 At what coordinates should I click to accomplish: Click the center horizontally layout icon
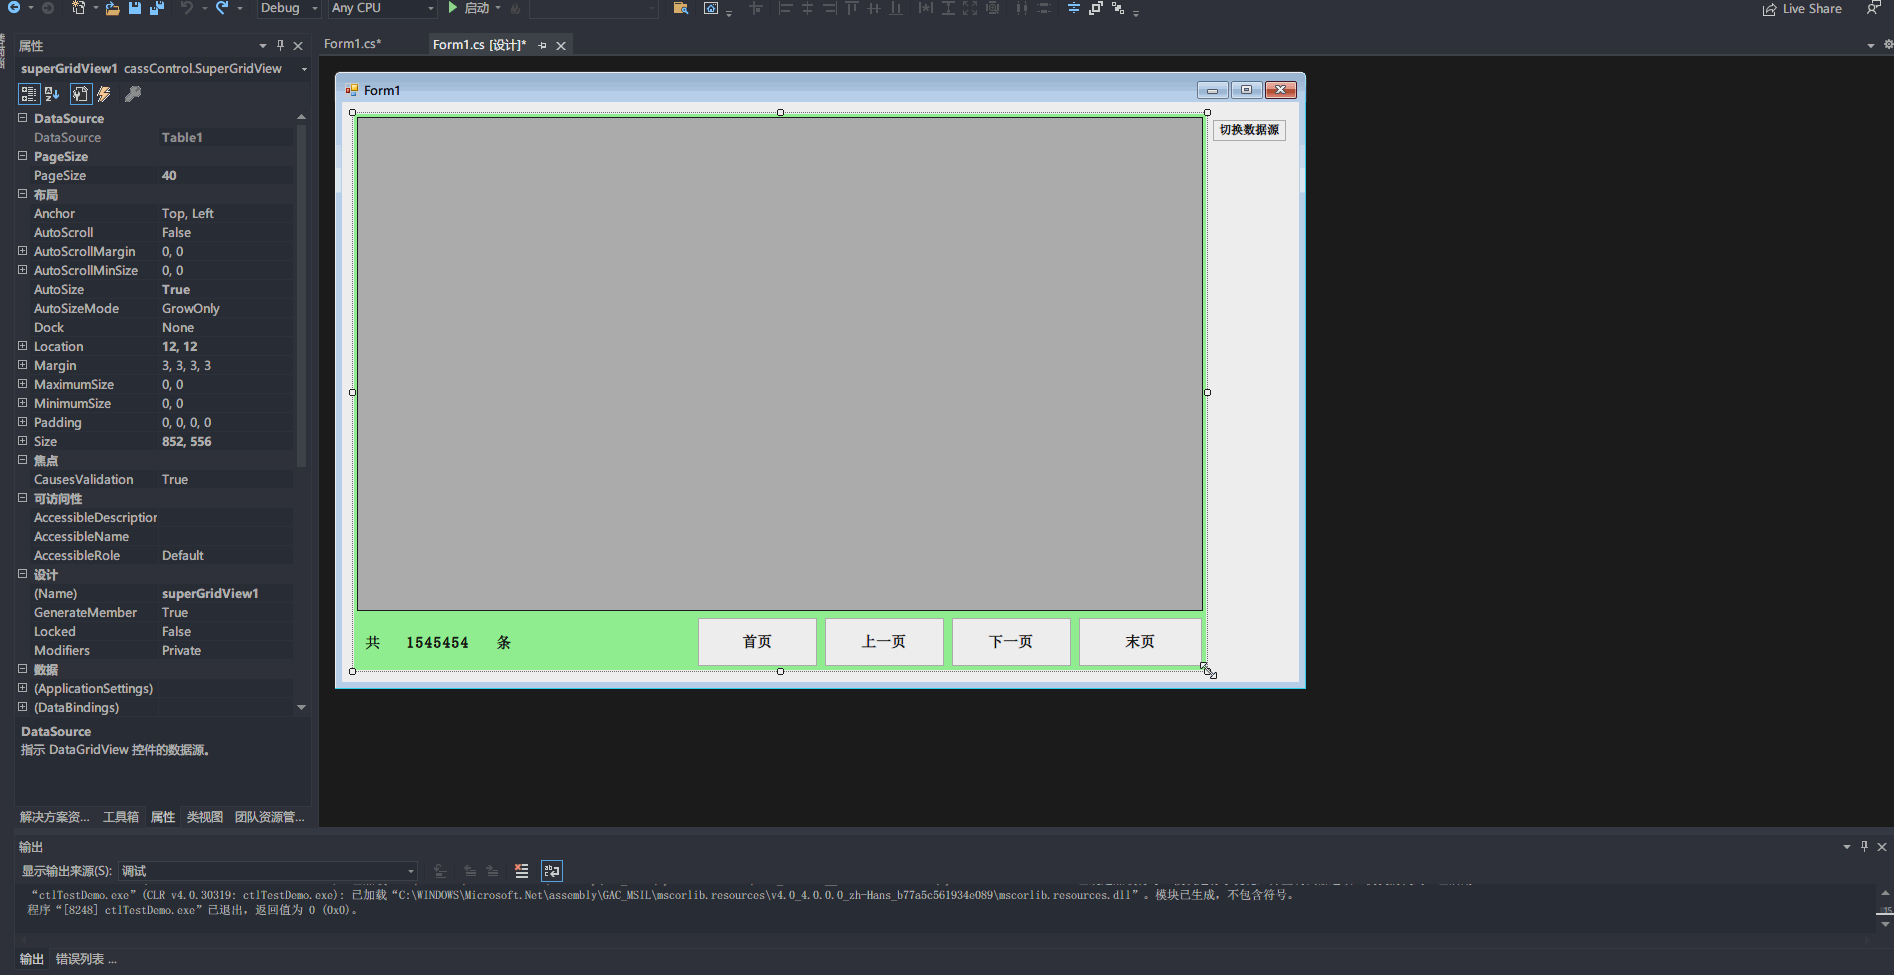[x=1073, y=8]
